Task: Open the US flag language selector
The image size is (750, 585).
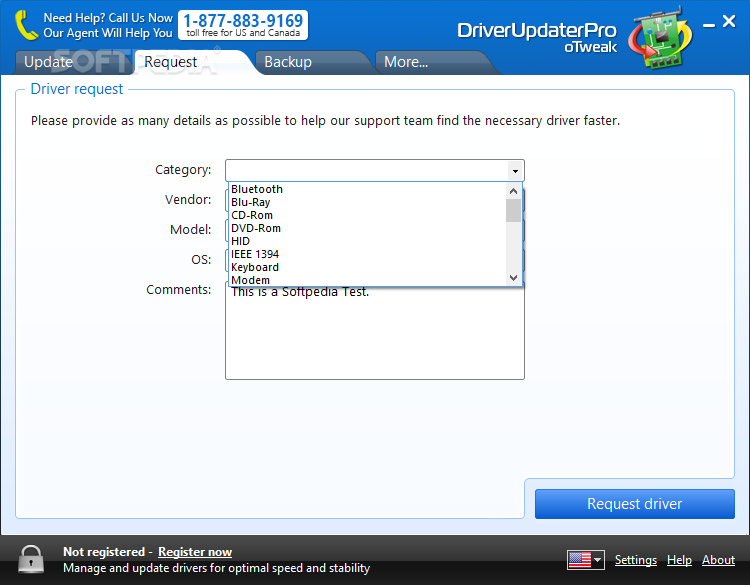Action: [586, 560]
